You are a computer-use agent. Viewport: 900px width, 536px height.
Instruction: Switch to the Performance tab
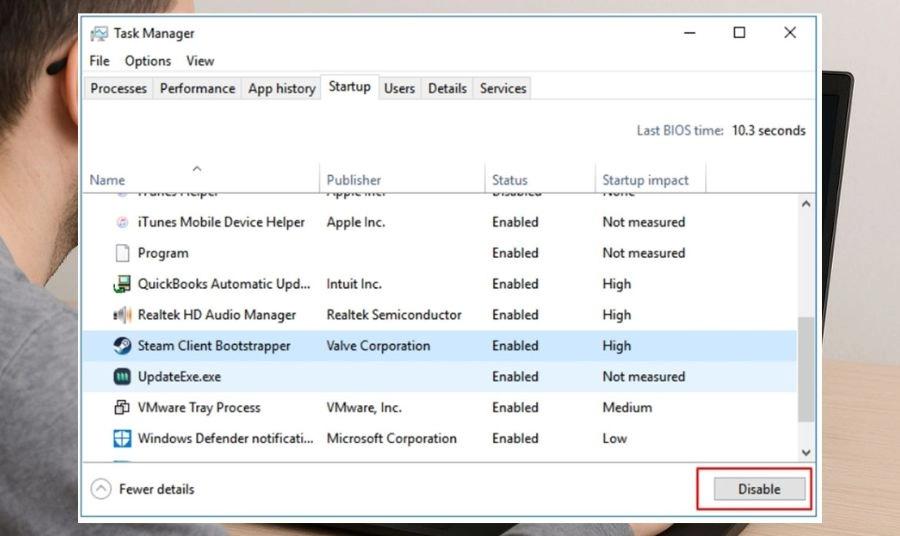(x=197, y=88)
